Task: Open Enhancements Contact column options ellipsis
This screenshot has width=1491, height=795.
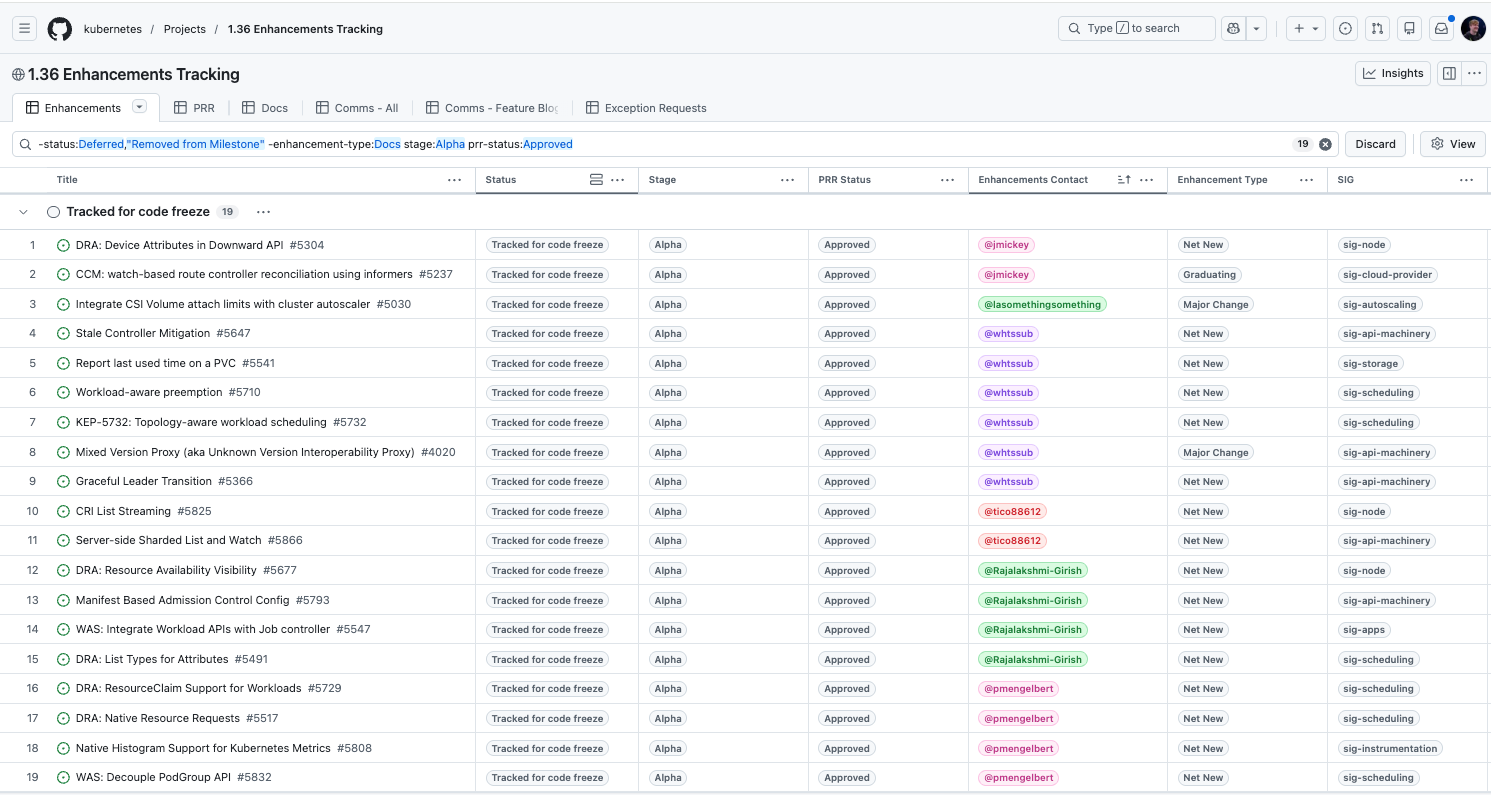Action: tap(1147, 180)
